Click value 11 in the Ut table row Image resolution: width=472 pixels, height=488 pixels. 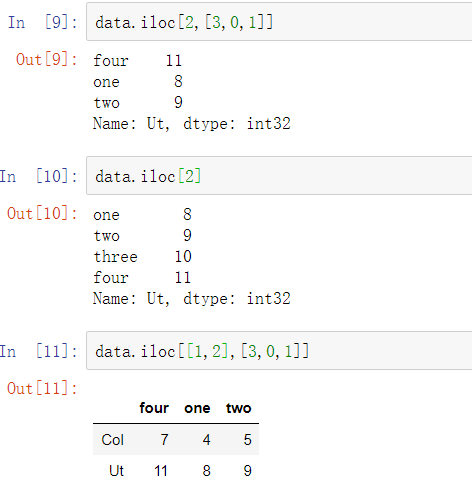pyautogui.click(x=161, y=471)
